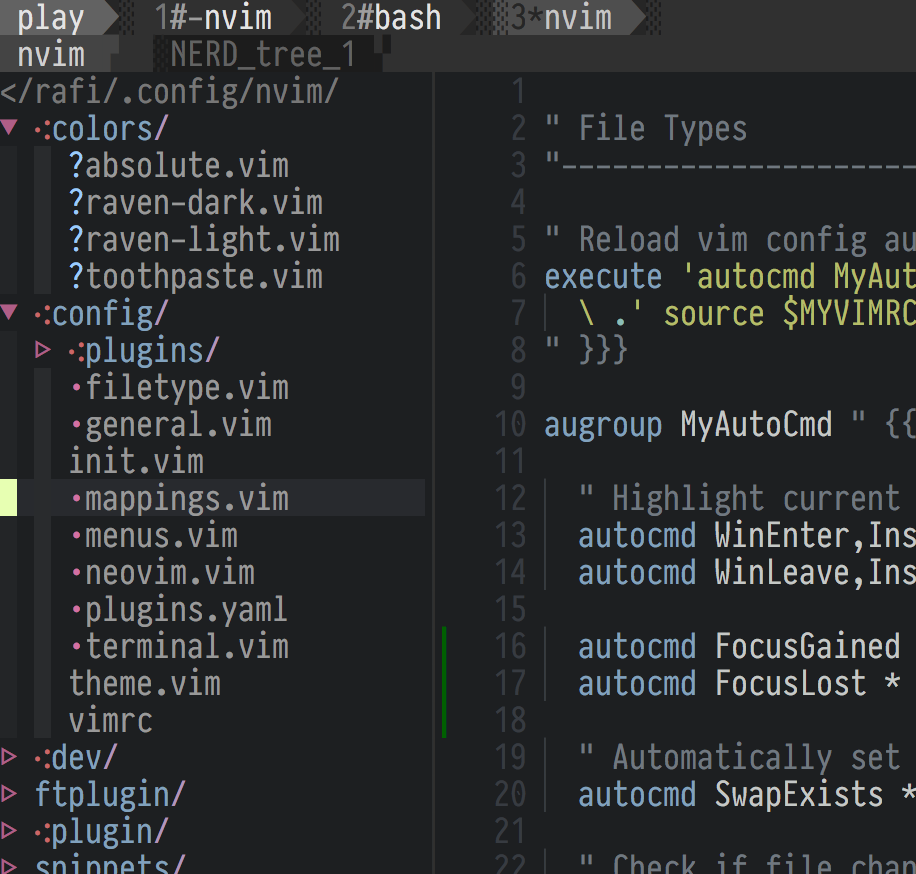Click the dot icon beside neovim.vim
Image resolution: width=916 pixels, height=874 pixels.
tap(78, 572)
